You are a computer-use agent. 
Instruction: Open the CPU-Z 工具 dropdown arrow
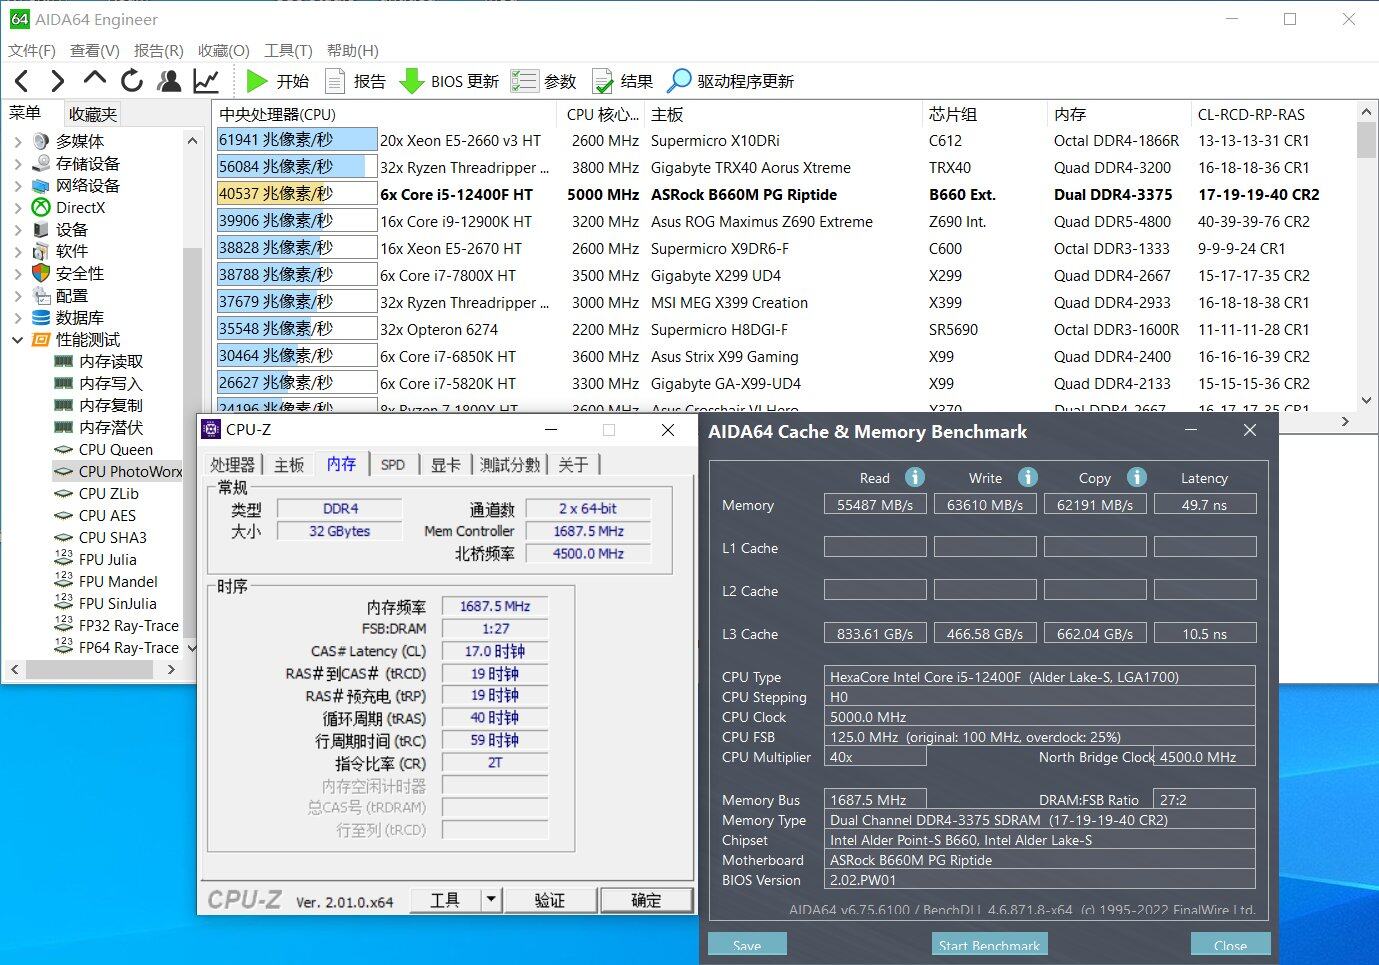pos(491,900)
